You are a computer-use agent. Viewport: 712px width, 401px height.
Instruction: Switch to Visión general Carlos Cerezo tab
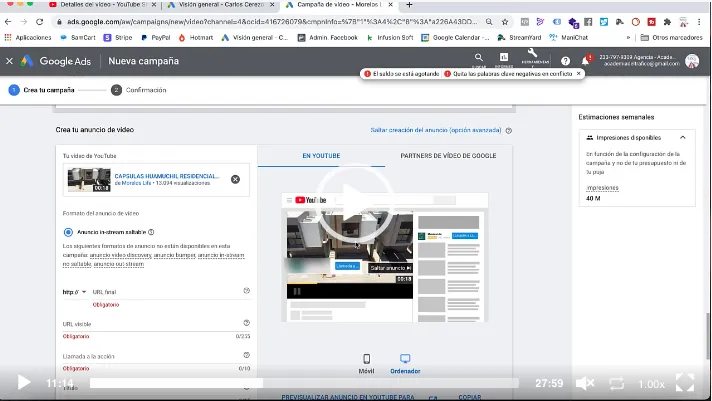pyautogui.click(x=221, y=5)
